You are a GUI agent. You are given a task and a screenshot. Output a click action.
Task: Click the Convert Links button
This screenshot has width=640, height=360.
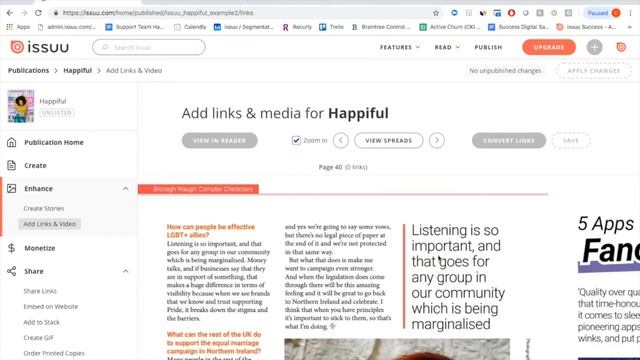[x=509, y=140]
